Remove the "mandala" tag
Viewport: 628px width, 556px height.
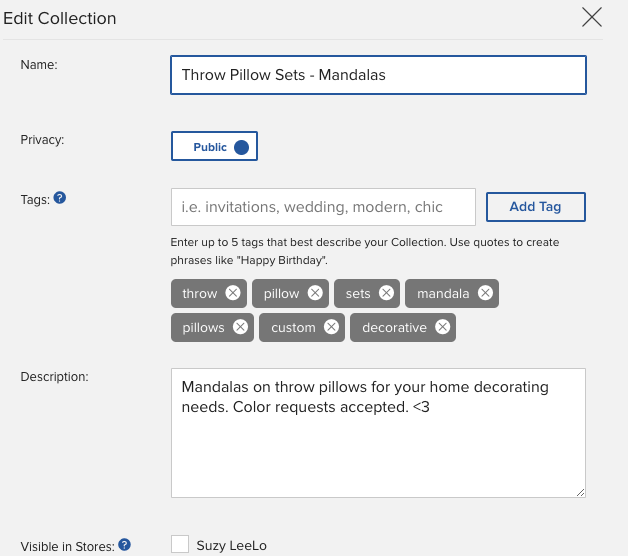click(x=485, y=293)
